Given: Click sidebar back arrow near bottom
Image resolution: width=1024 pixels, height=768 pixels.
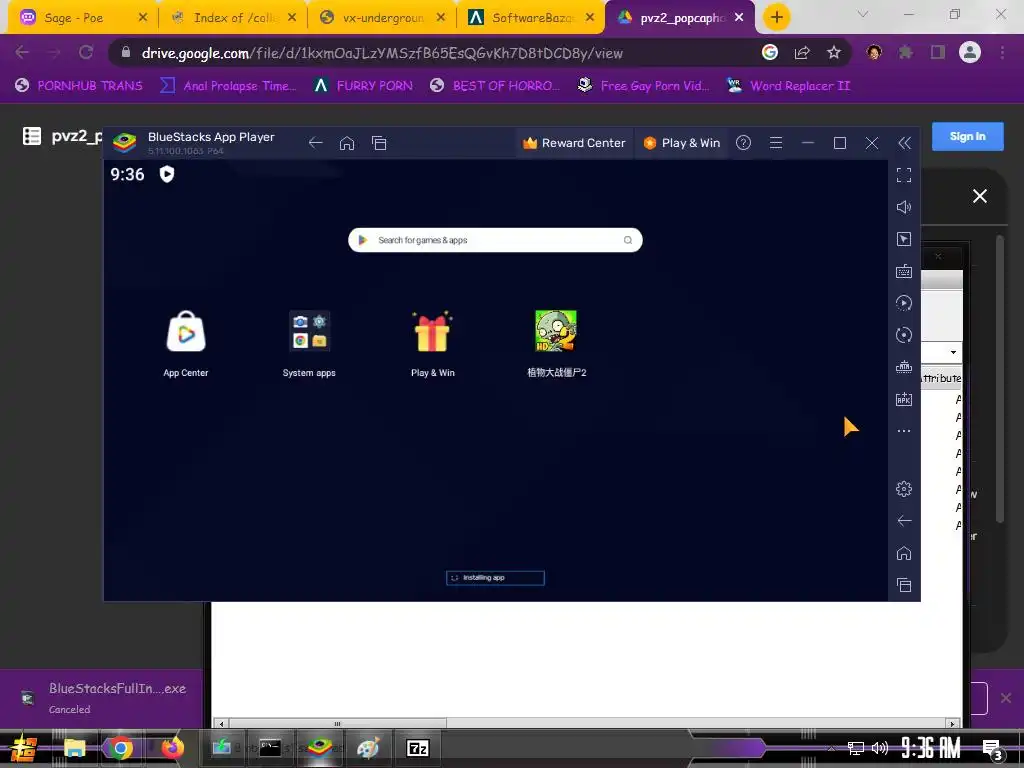Looking at the screenshot, I should 904,520.
